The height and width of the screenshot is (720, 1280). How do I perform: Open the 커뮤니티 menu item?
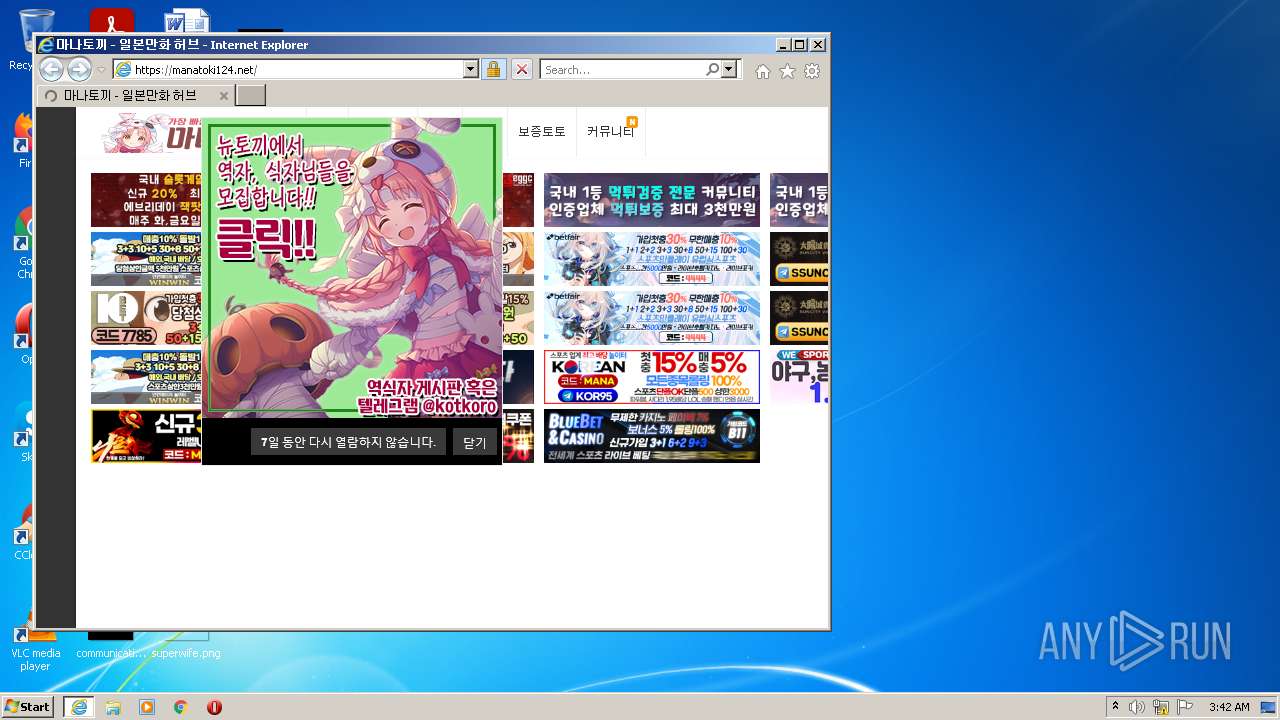click(x=611, y=131)
